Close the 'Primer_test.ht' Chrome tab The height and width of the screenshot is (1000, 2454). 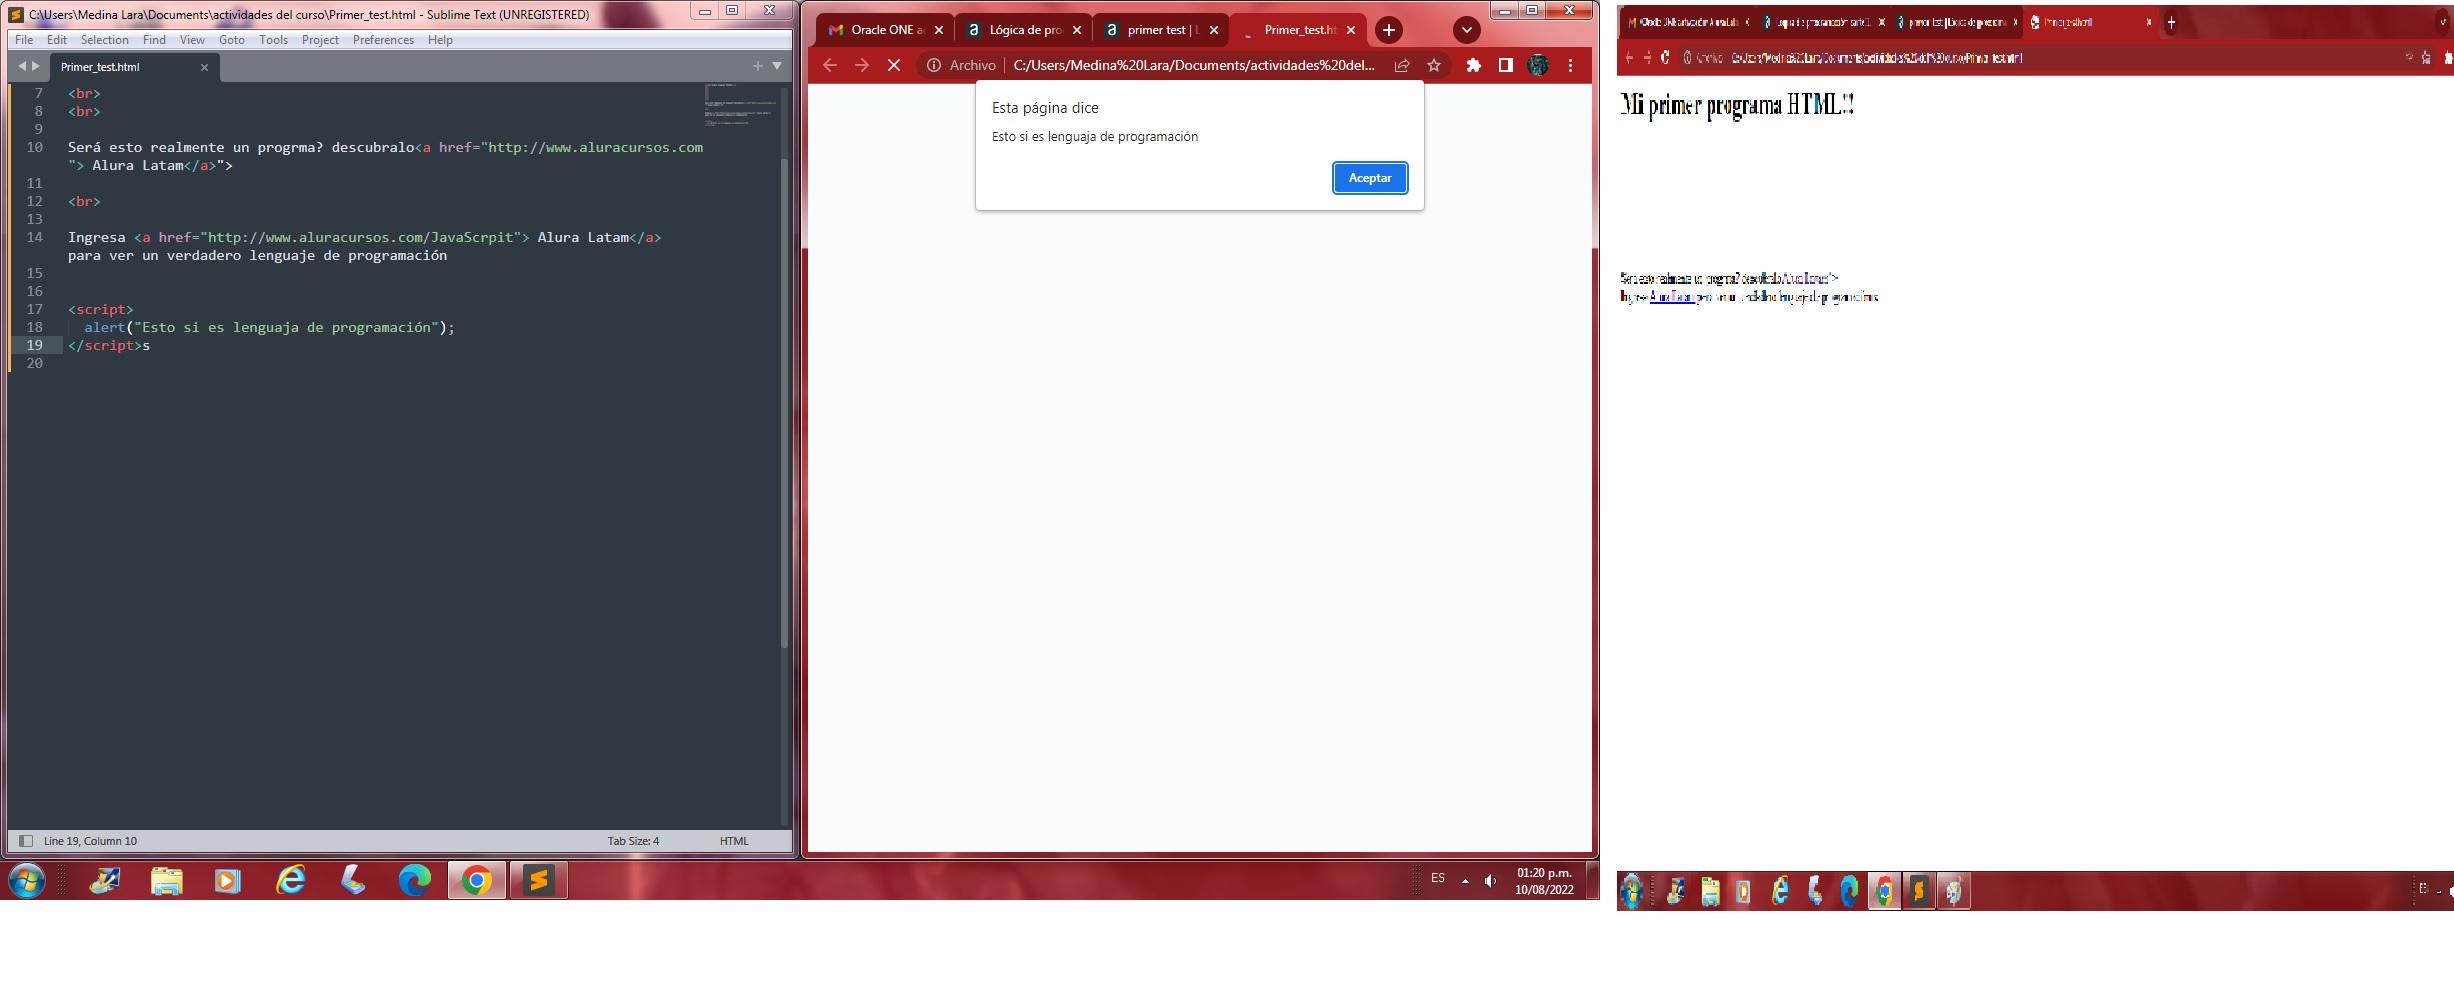(1350, 30)
